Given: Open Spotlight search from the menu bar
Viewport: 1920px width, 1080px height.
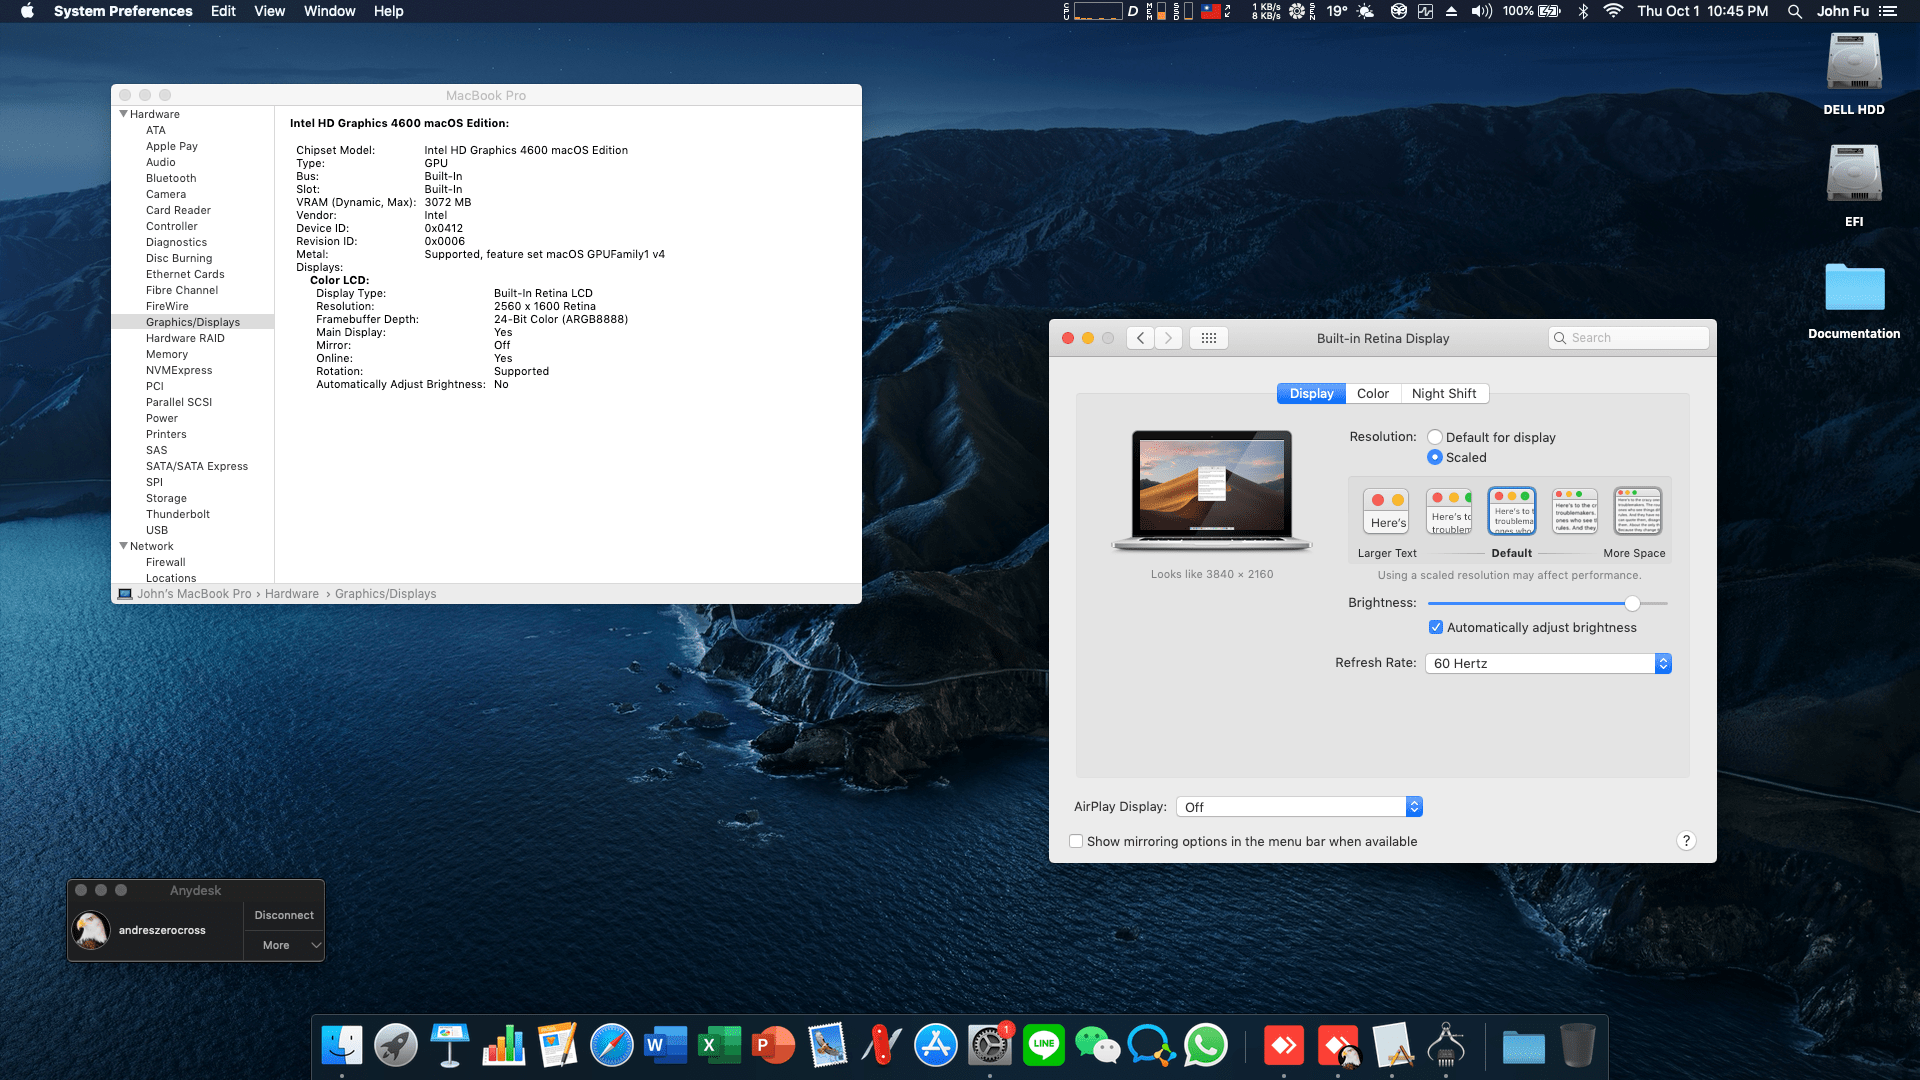Looking at the screenshot, I should [x=1793, y=11].
